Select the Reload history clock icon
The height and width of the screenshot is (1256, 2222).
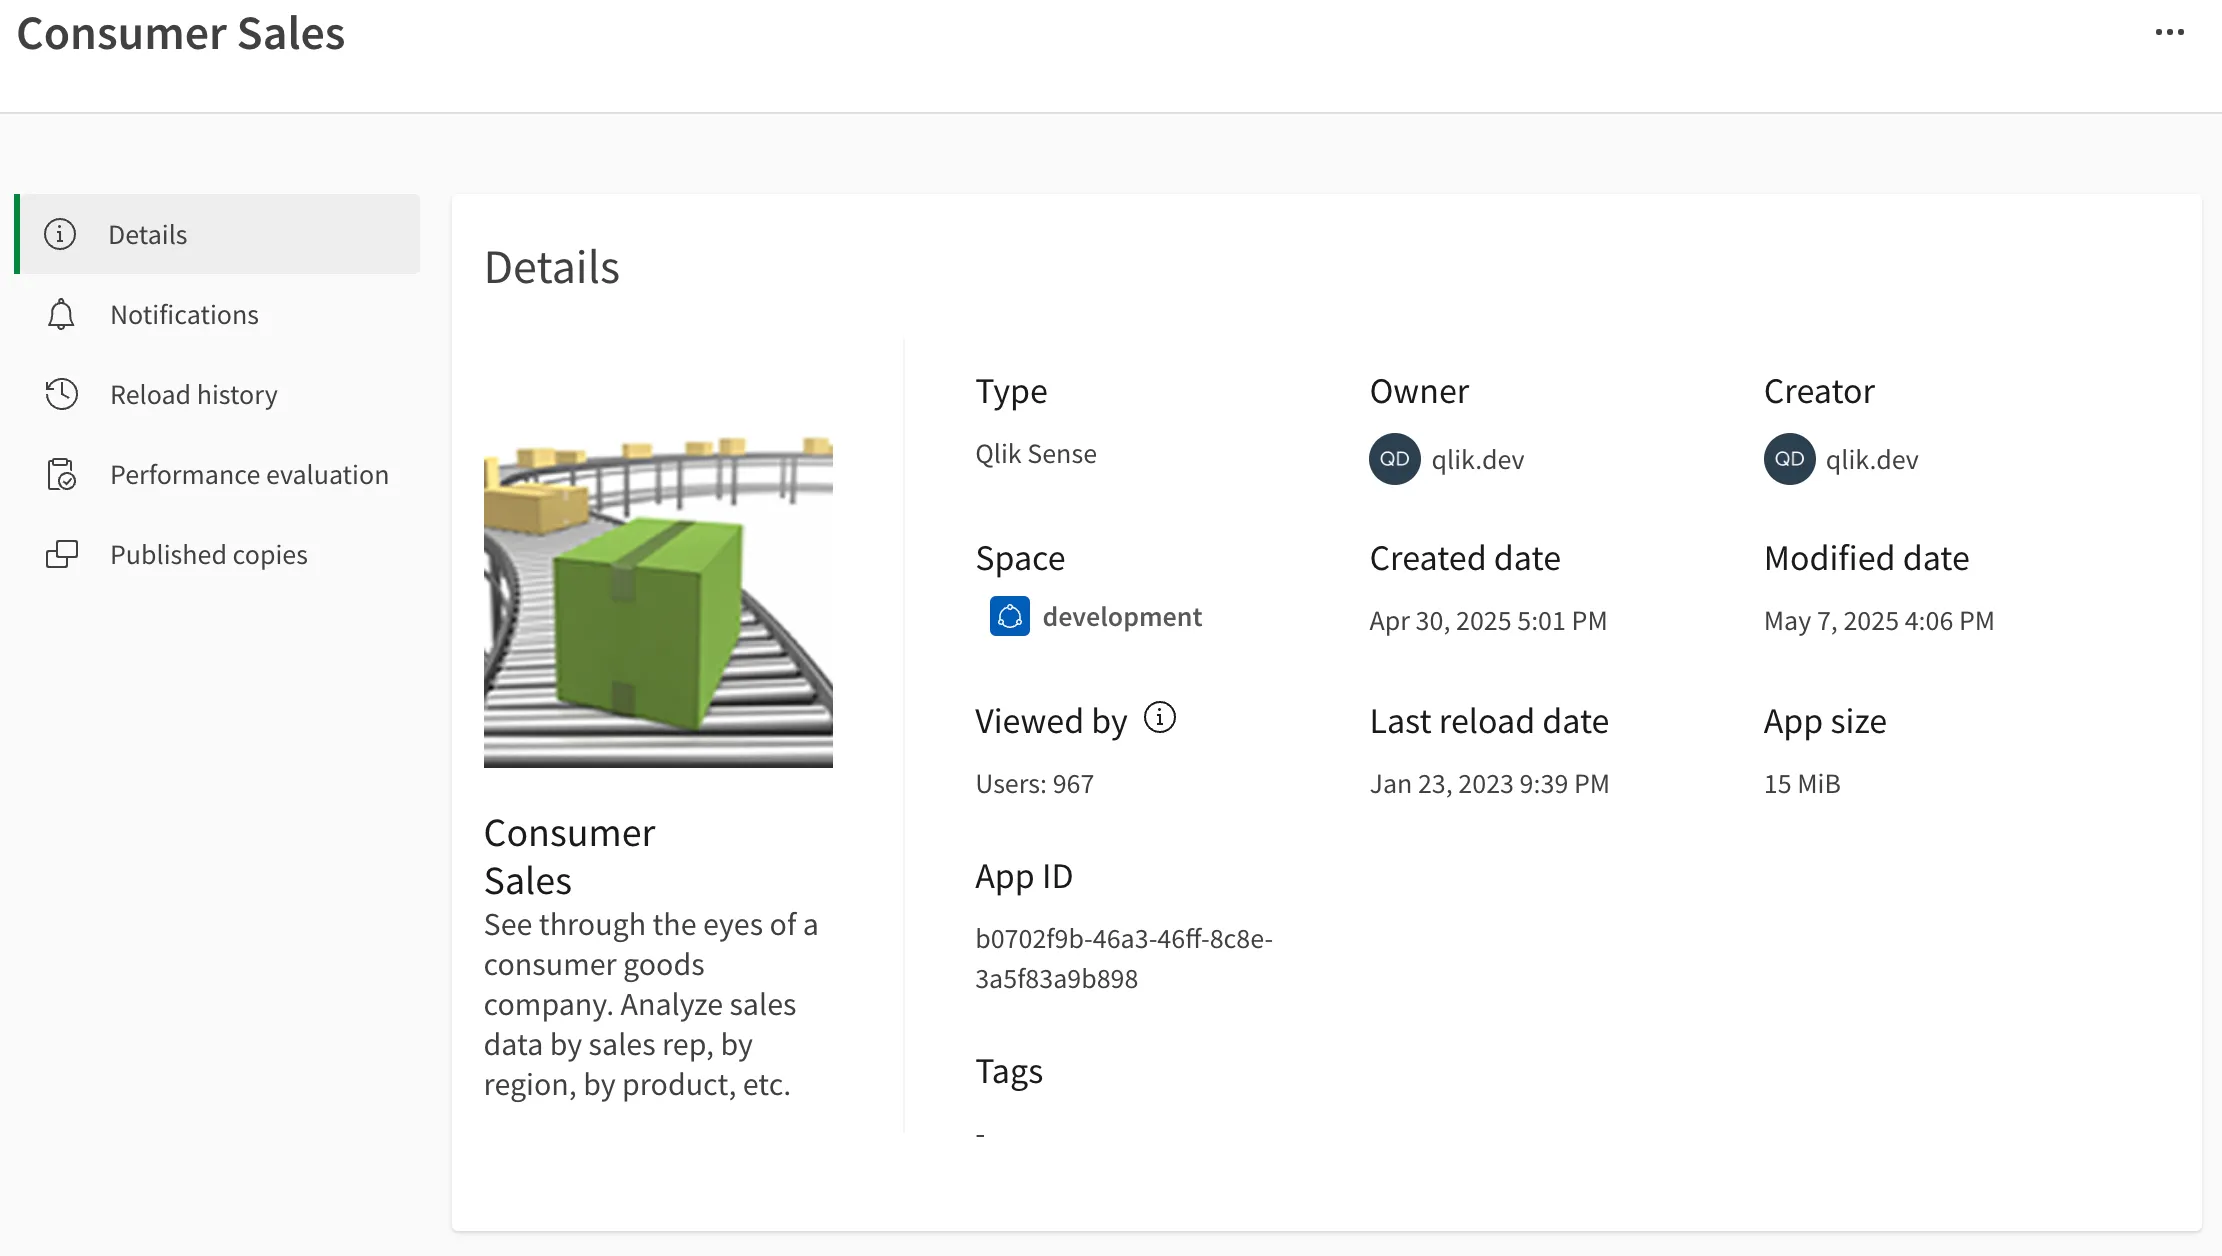(x=62, y=394)
